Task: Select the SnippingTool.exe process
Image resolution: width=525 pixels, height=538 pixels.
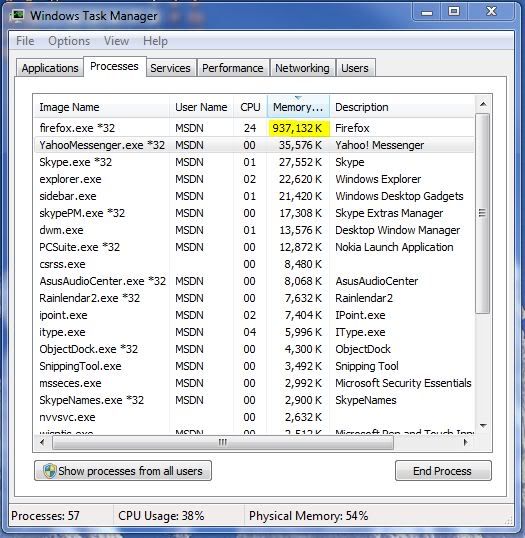Action: coord(254,366)
